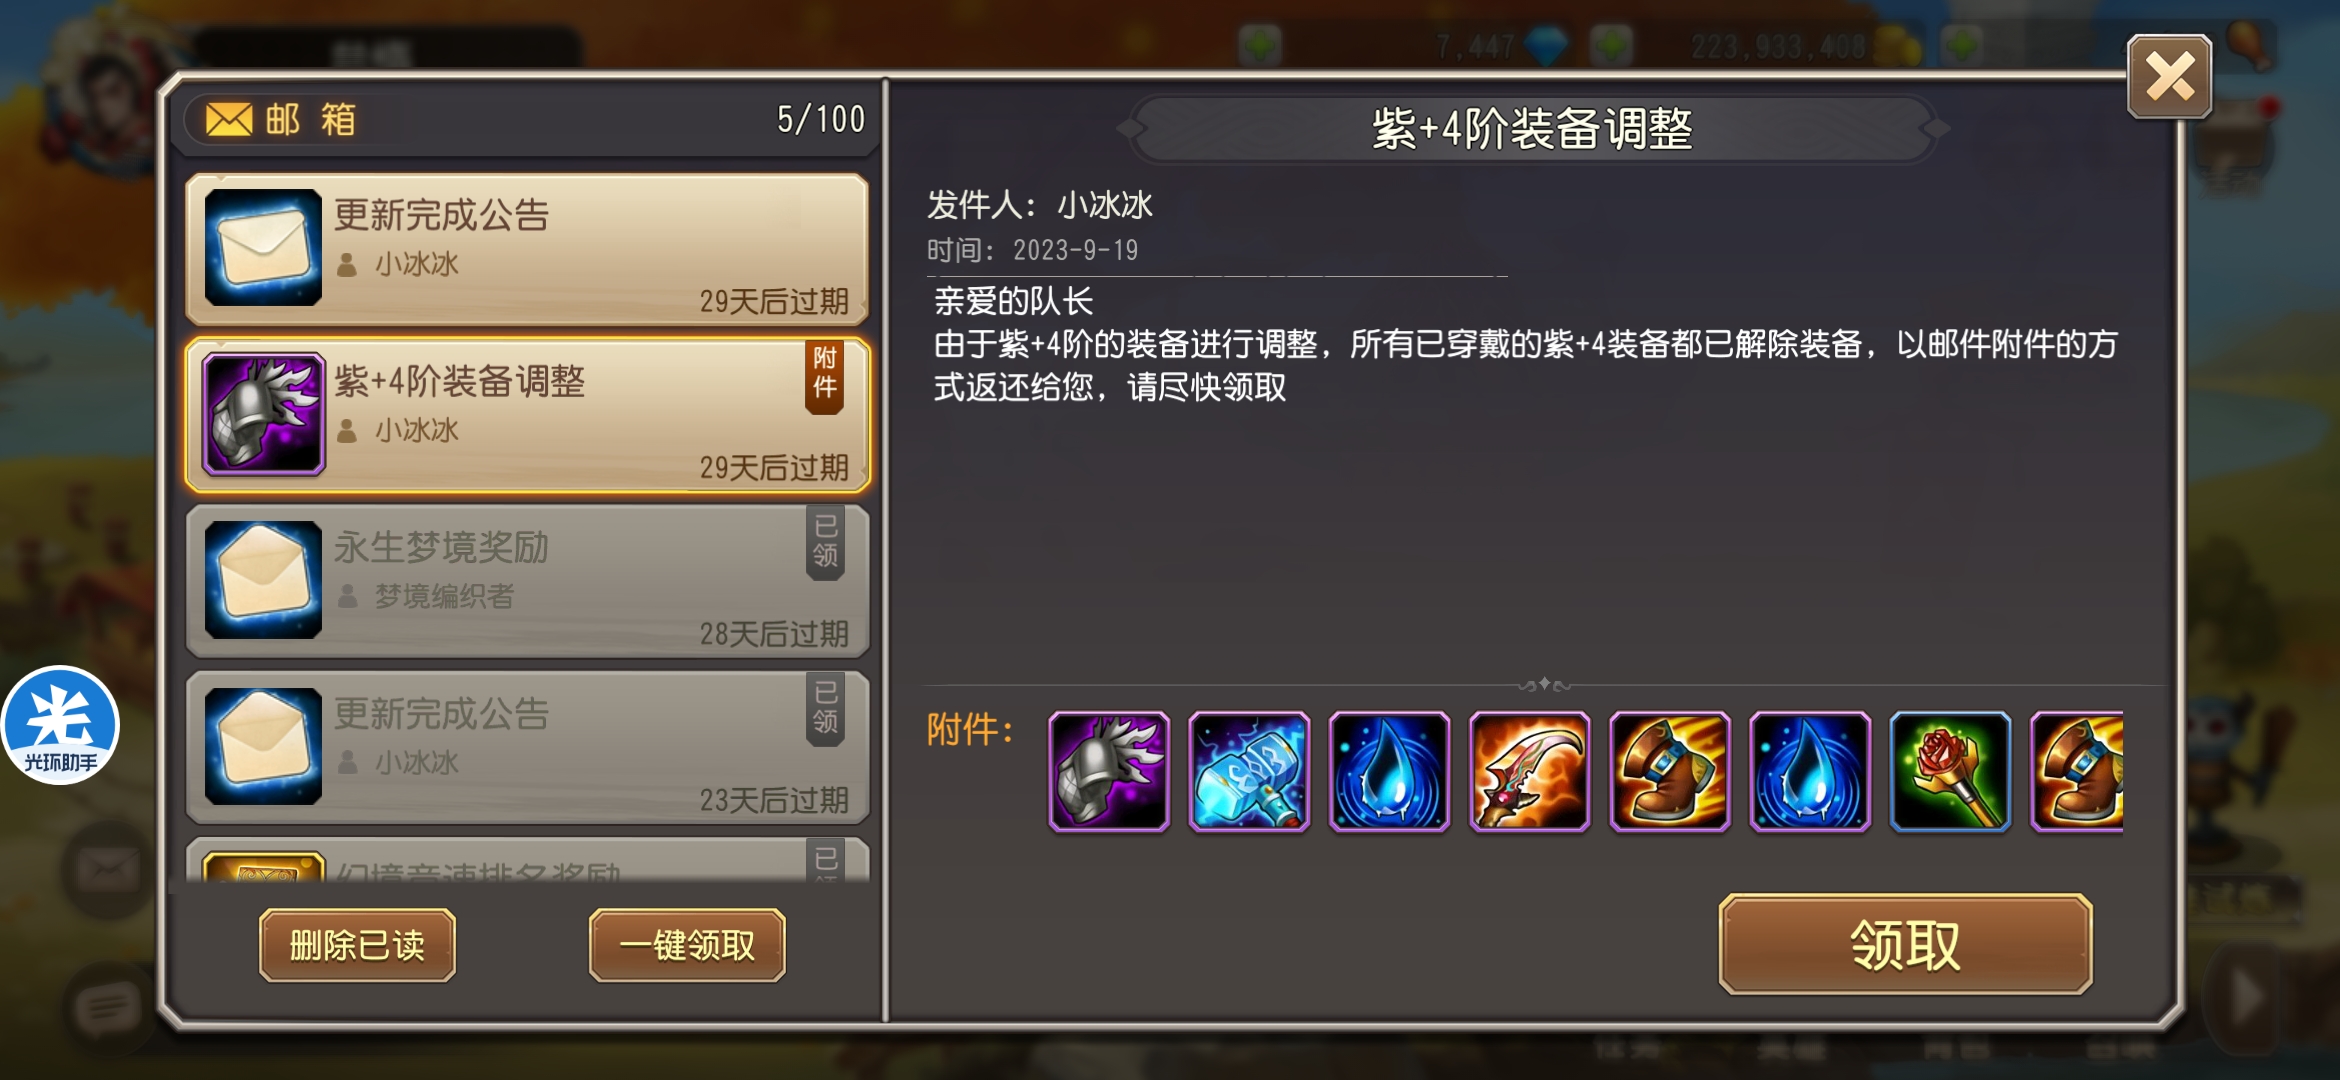The height and width of the screenshot is (1080, 2340).
Task: Select the fiery dagger attachment icon
Action: 1529,771
